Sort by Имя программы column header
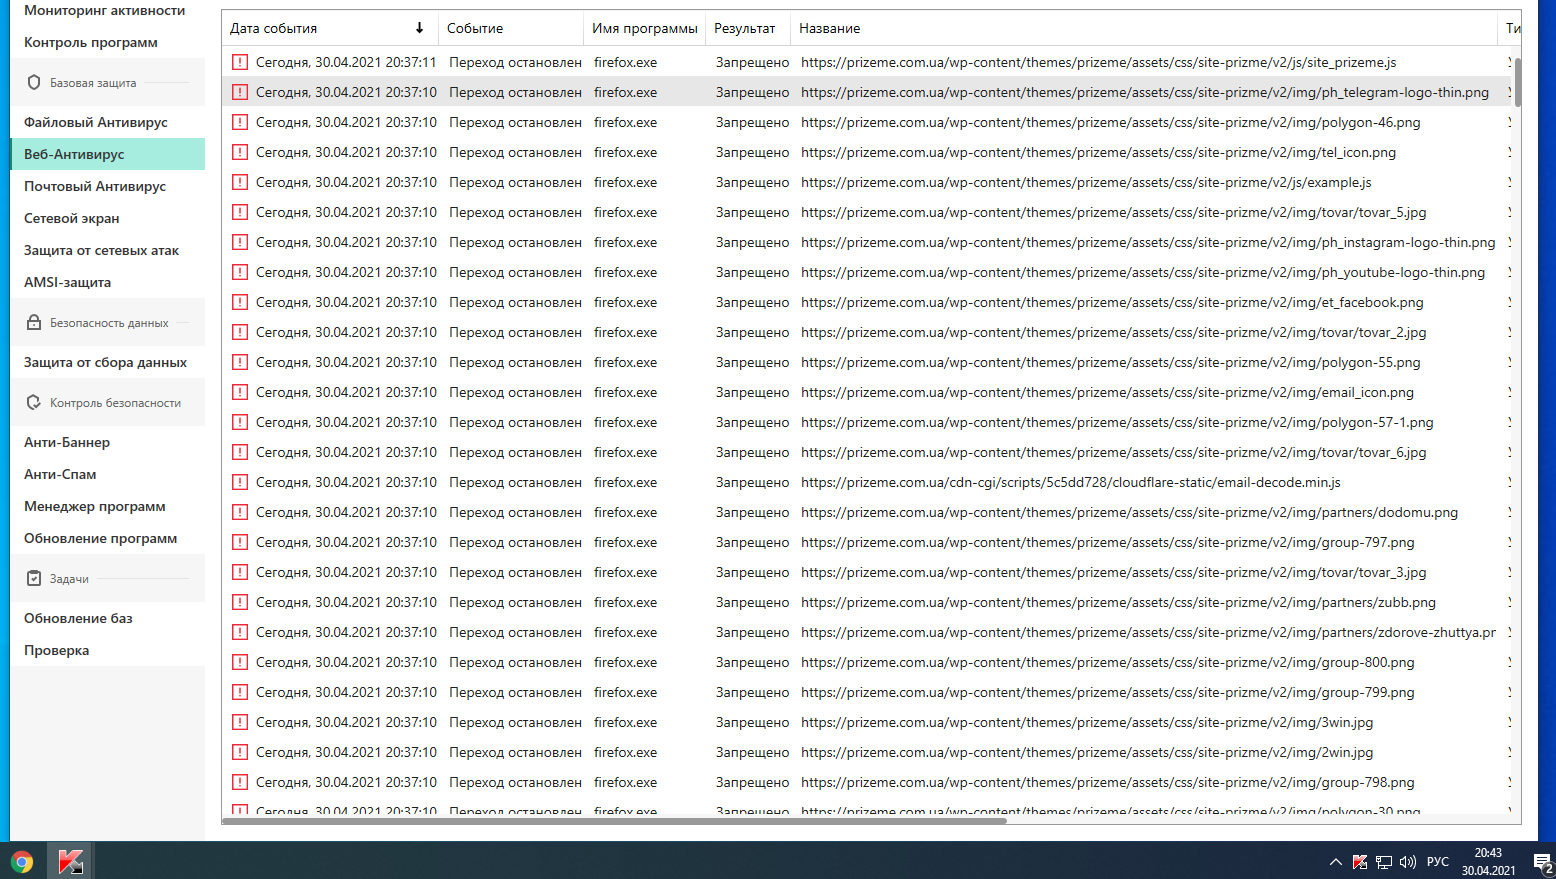Screen dimensions: 1556x879 (x=644, y=28)
